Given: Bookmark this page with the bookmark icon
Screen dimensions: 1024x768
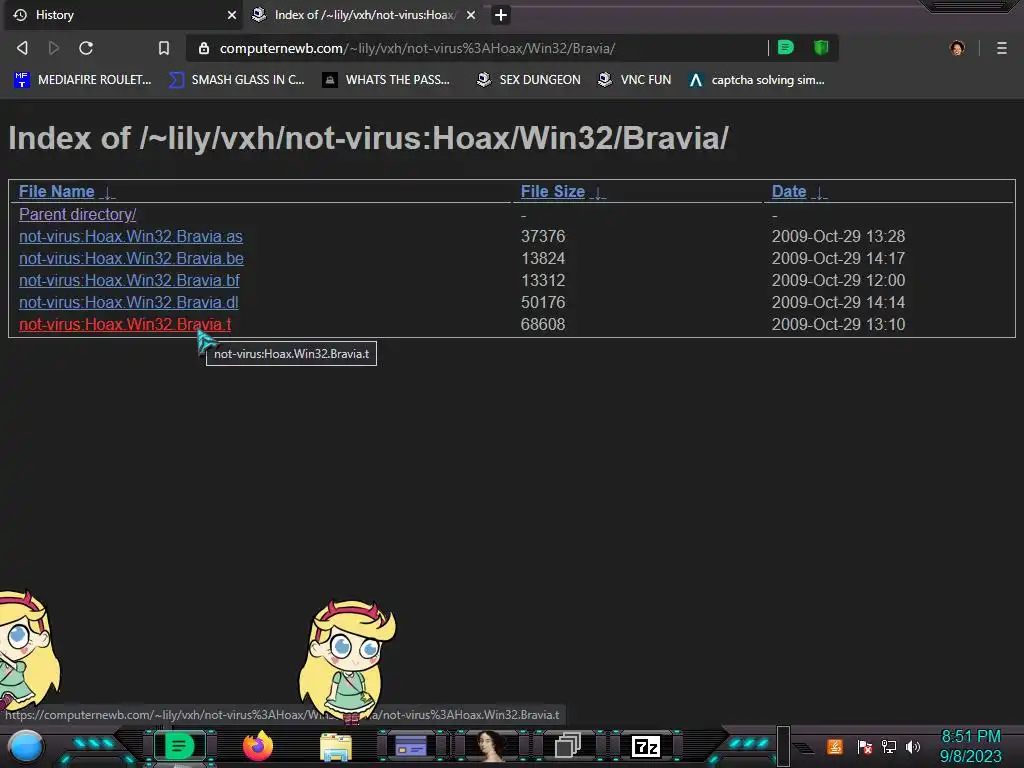Looking at the screenshot, I should [x=163, y=48].
